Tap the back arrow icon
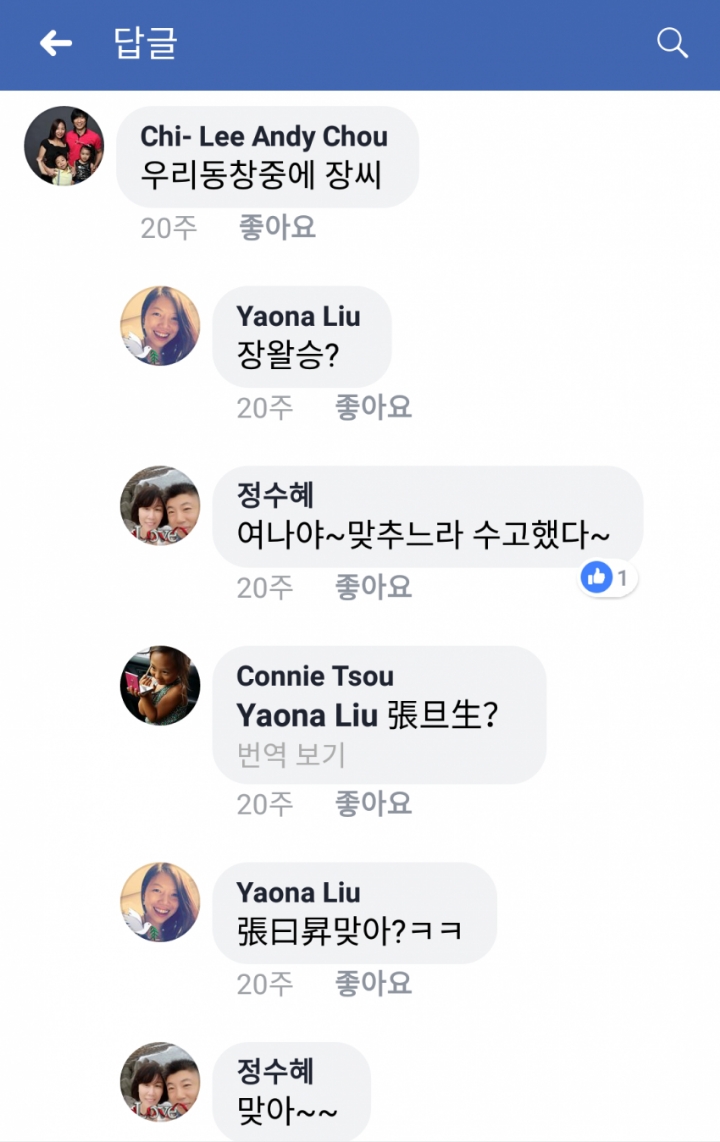720x1142 pixels. click(x=56, y=43)
